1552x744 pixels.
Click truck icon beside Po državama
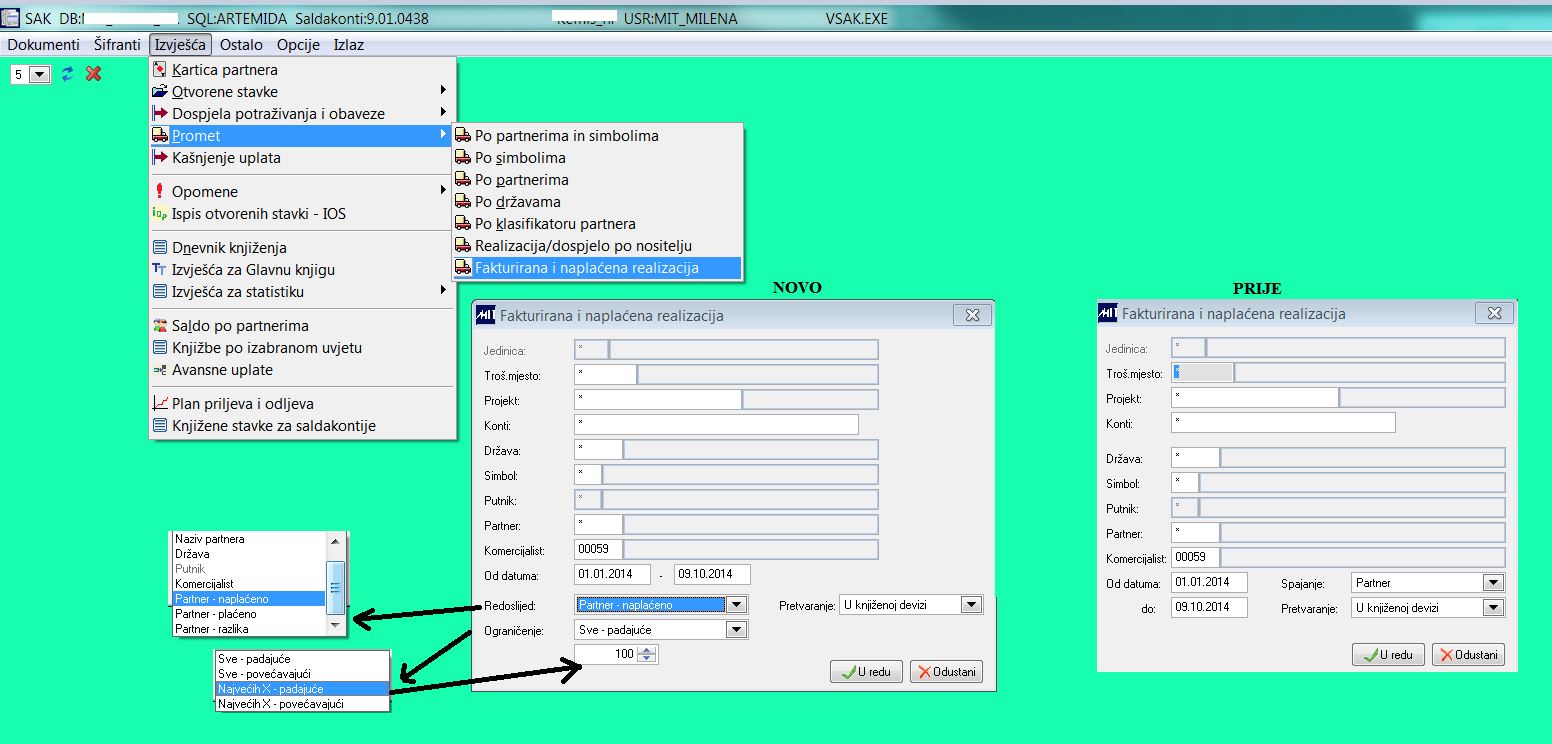coord(463,201)
